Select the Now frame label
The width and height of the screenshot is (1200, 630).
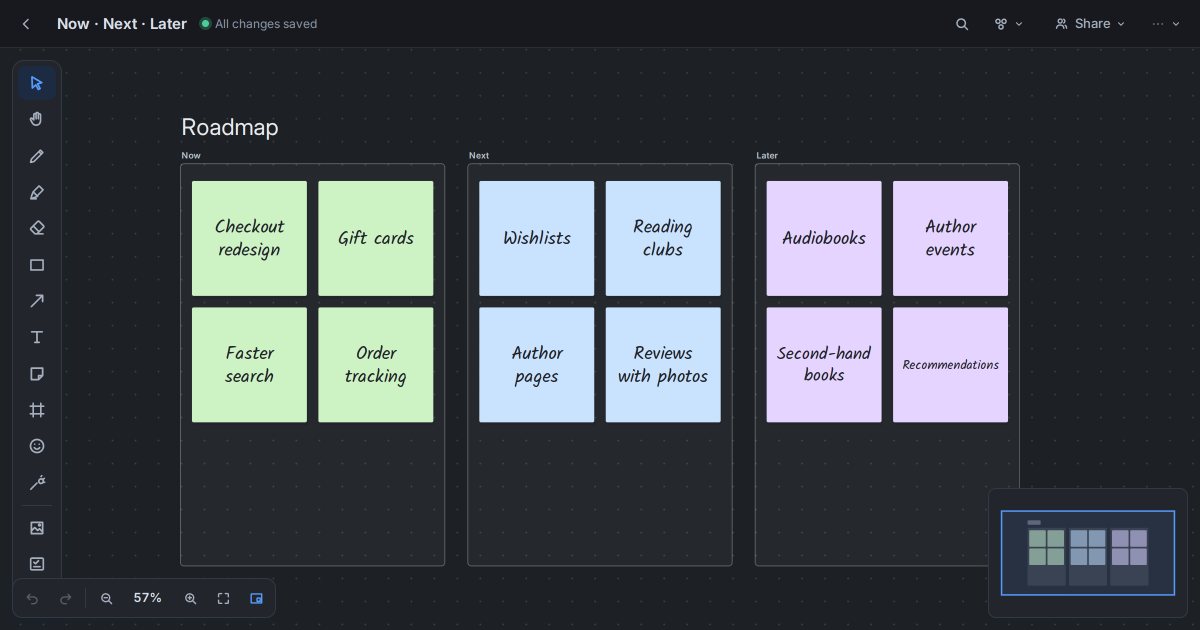point(191,155)
